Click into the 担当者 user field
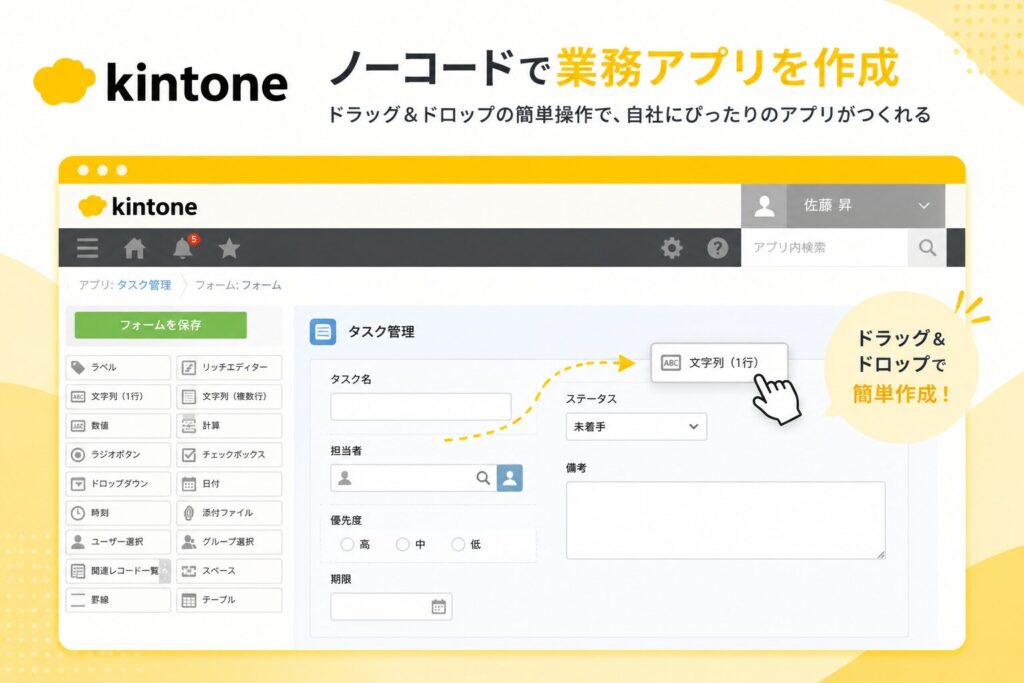Image resolution: width=1024 pixels, height=683 pixels. (413, 478)
